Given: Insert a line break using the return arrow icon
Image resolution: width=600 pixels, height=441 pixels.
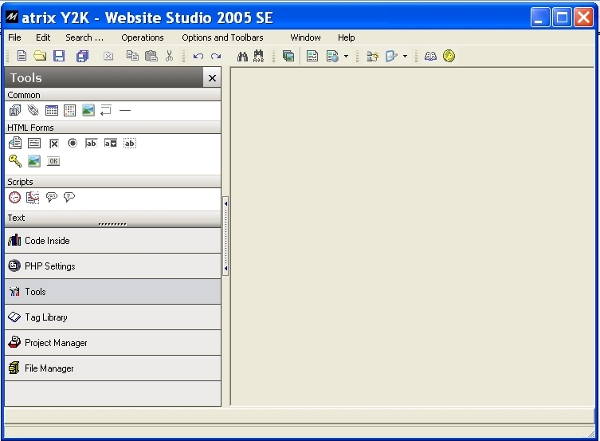Looking at the screenshot, I should pyautogui.click(x=106, y=111).
